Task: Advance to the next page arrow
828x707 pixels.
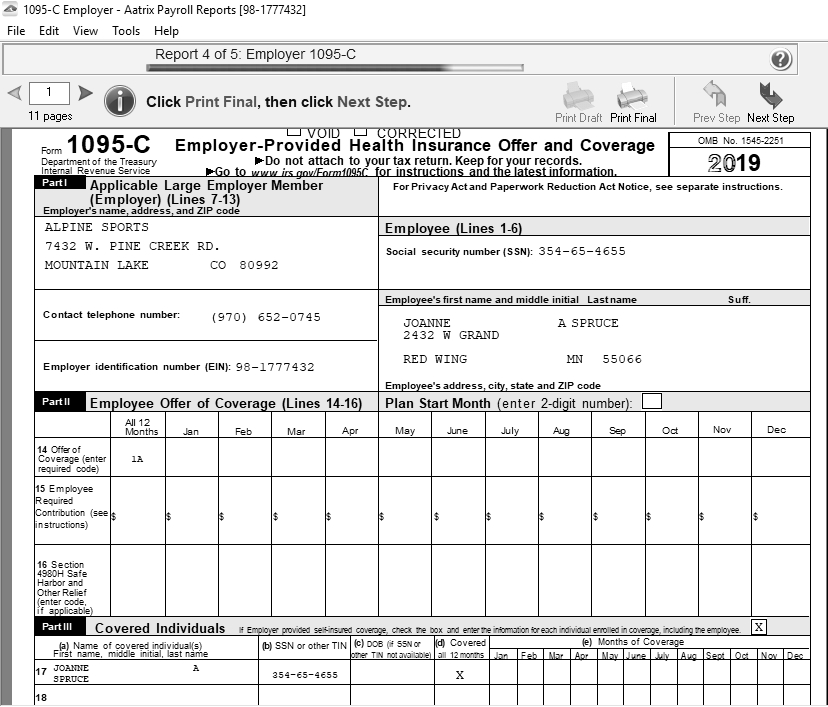Action: point(86,94)
